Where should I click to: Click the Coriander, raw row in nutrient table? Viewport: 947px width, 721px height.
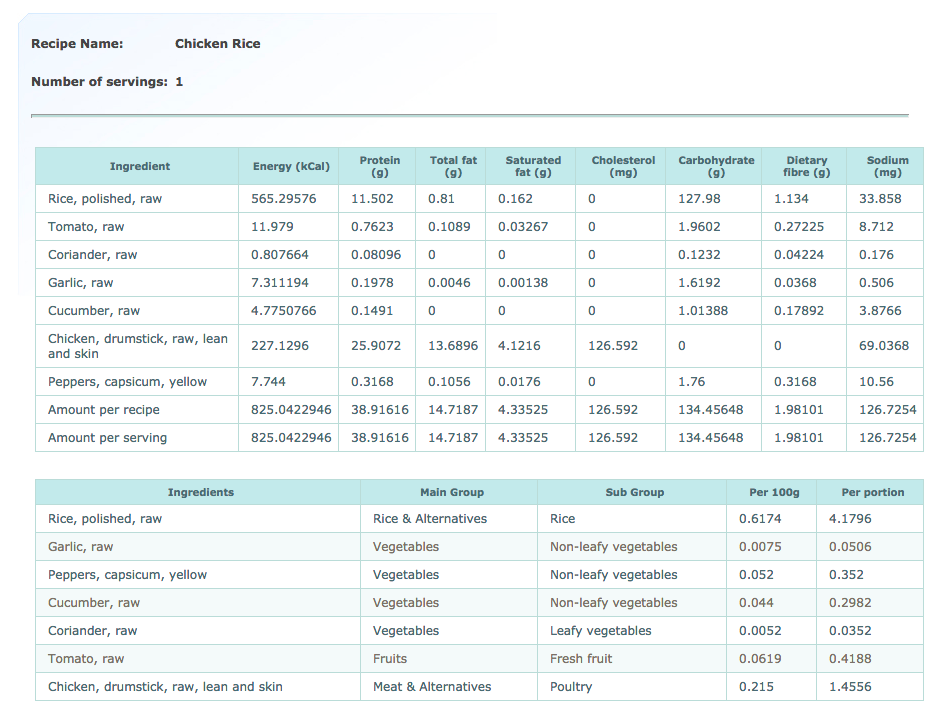(479, 255)
